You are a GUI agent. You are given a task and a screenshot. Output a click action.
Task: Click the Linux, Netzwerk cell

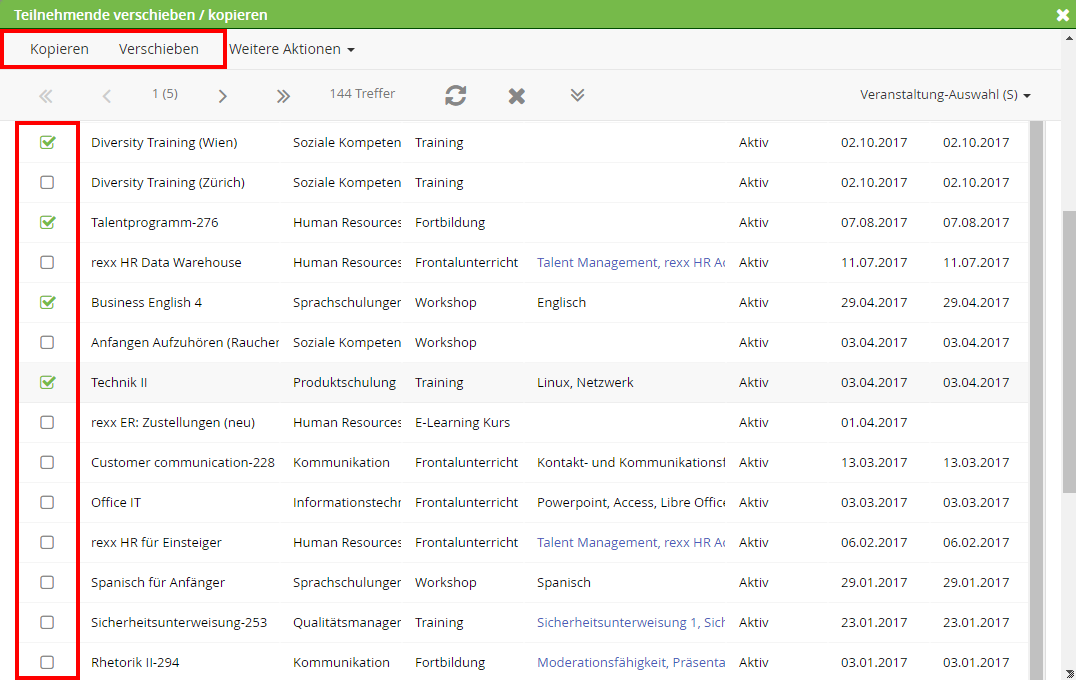(x=585, y=382)
